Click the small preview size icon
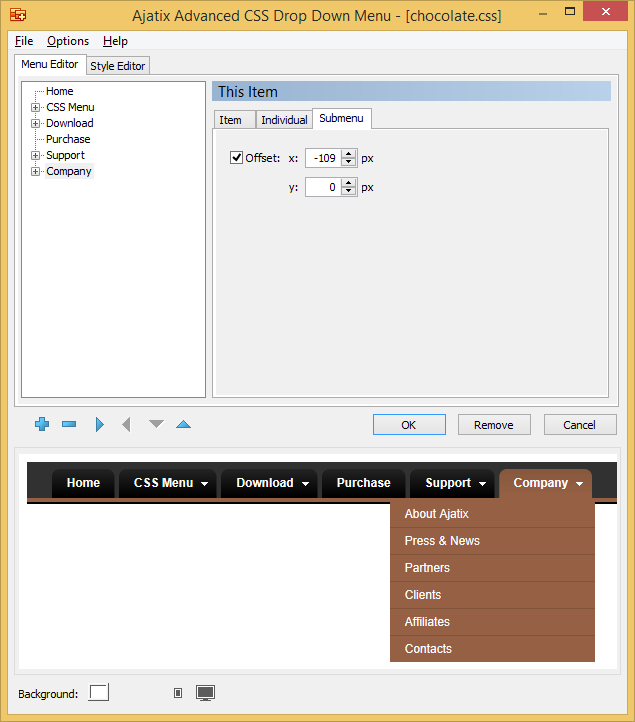The width and height of the screenshot is (635, 722). (178, 693)
